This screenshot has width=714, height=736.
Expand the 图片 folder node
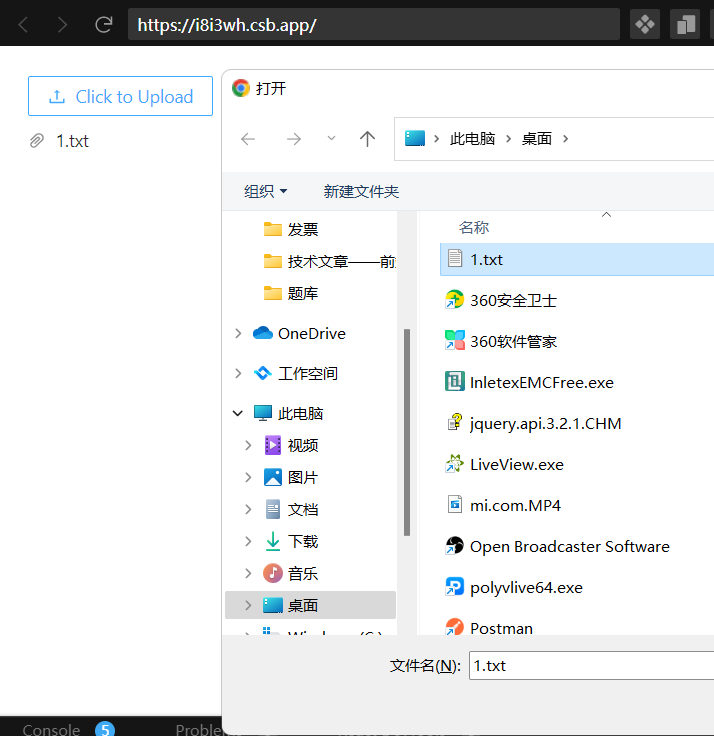(248, 477)
